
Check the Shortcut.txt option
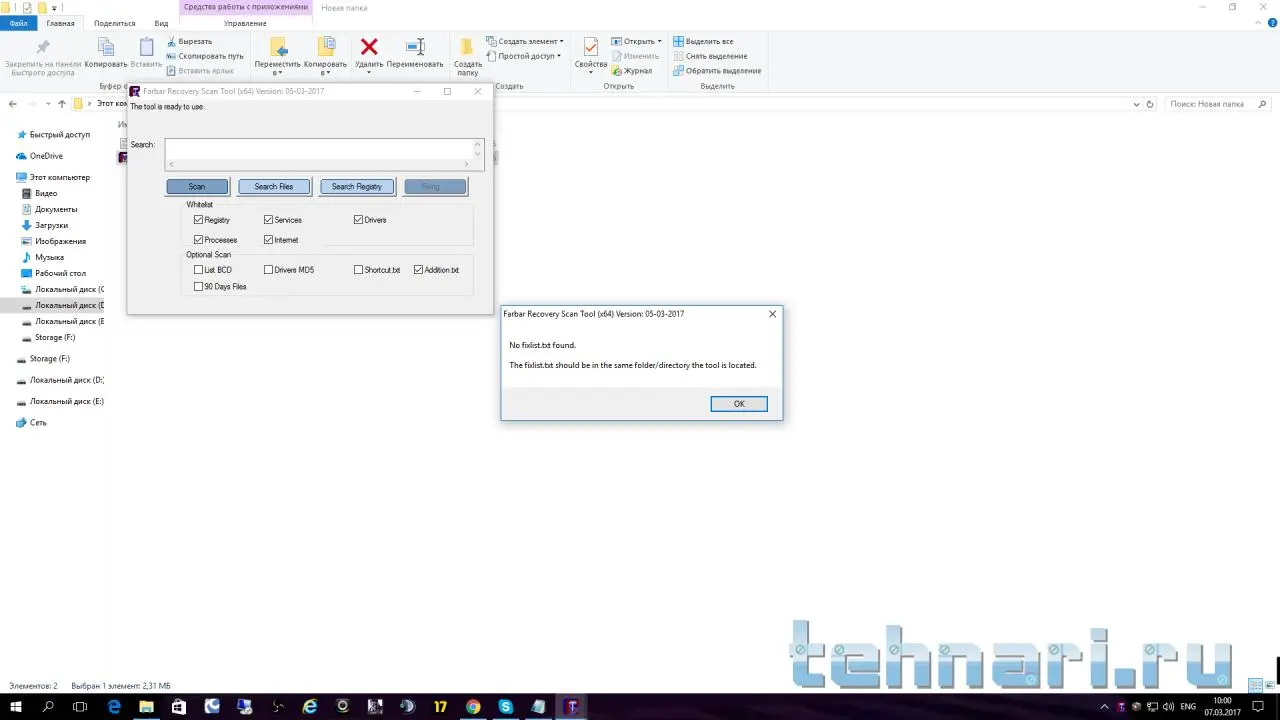[358, 270]
